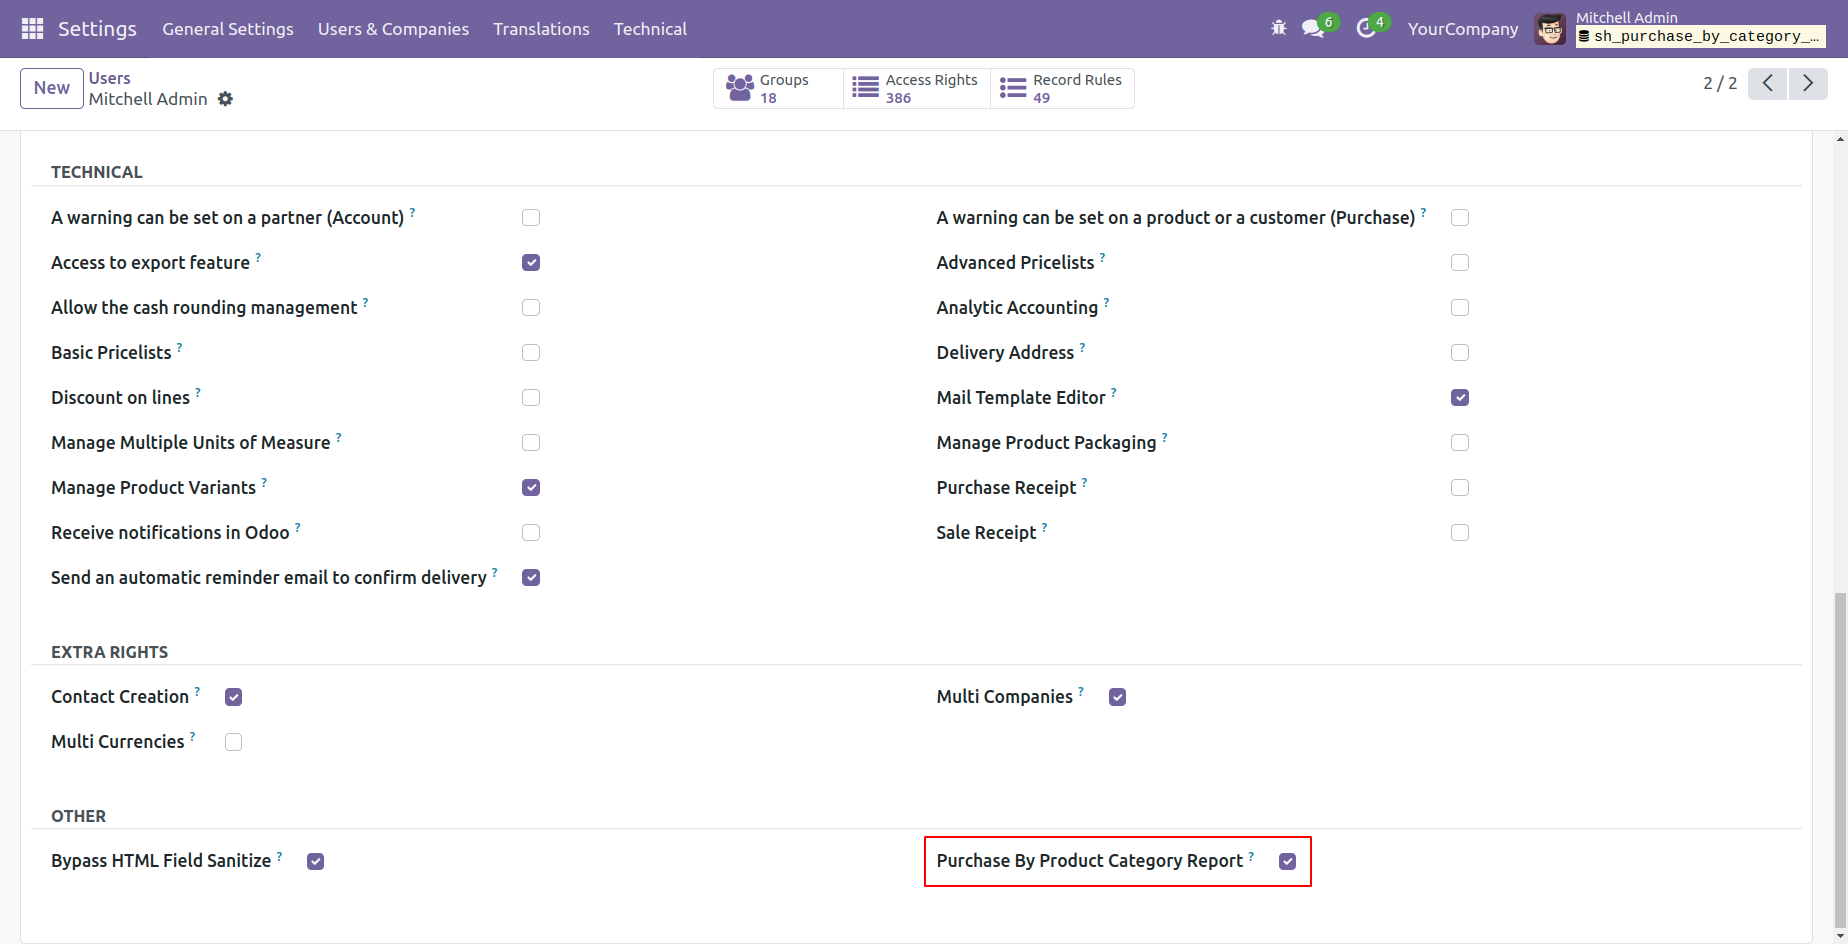Click Mitchell Admin avatar picture
The width and height of the screenshot is (1848, 944).
point(1550,29)
